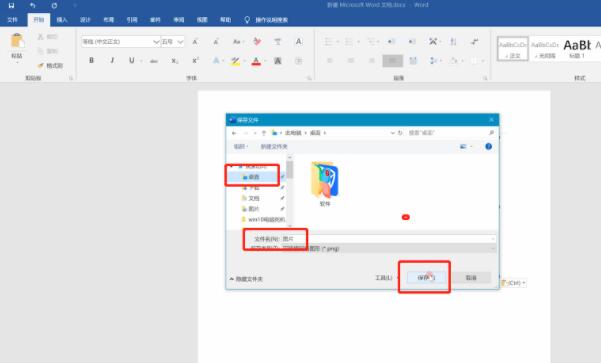Switch to the 插入 ribbon tab
This screenshot has width=601, height=363.
pos(62,20)
